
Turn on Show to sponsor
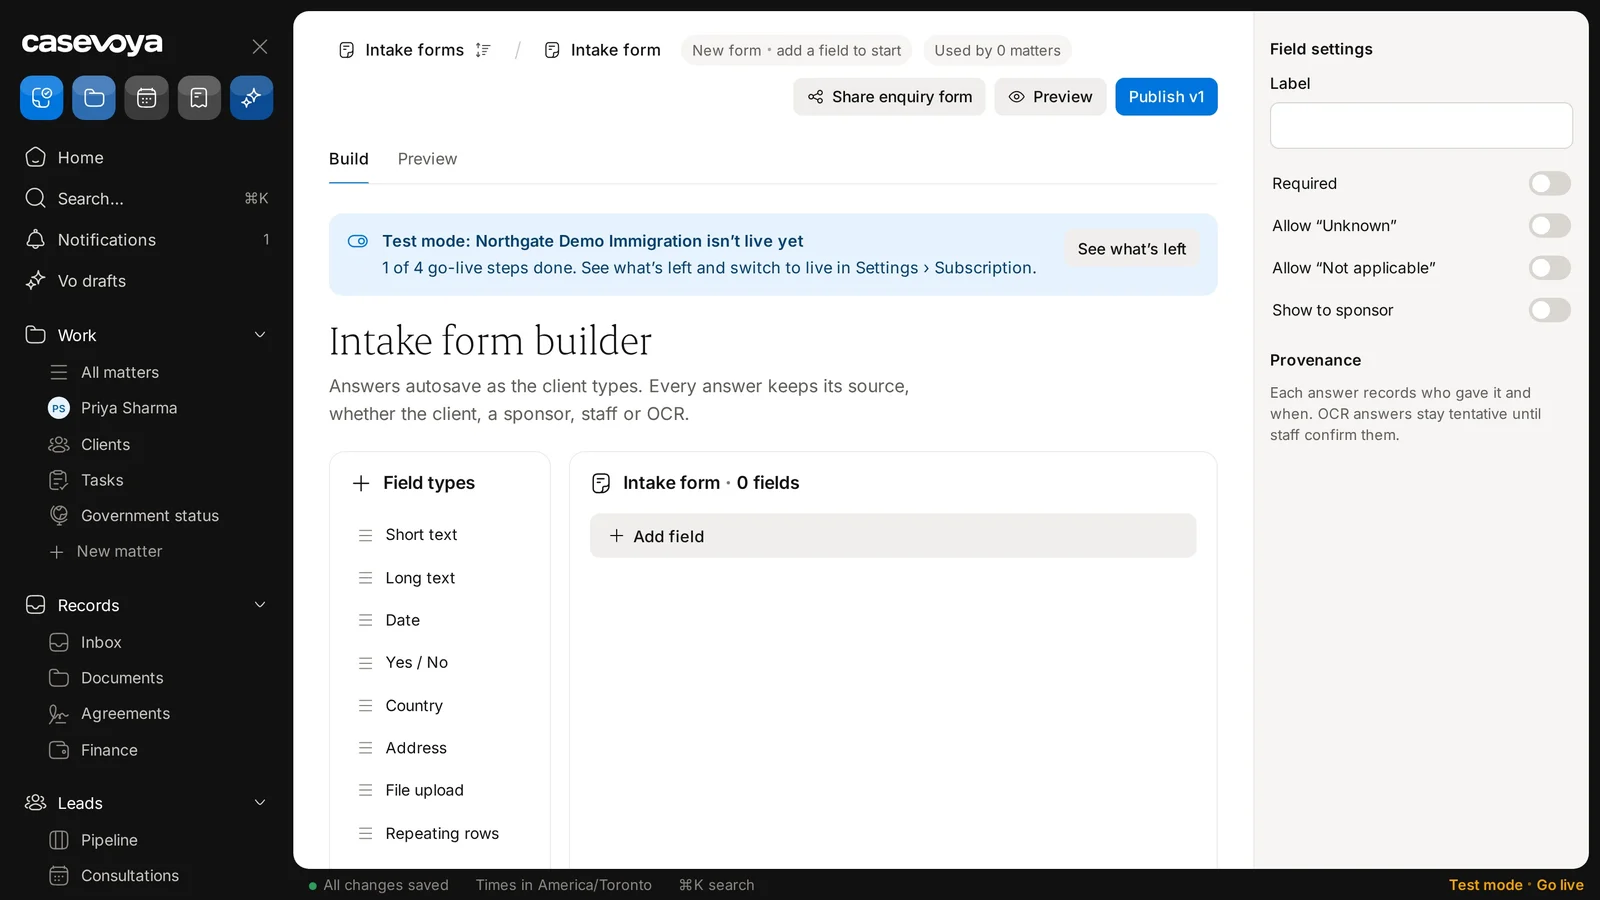click(1549, 310)
